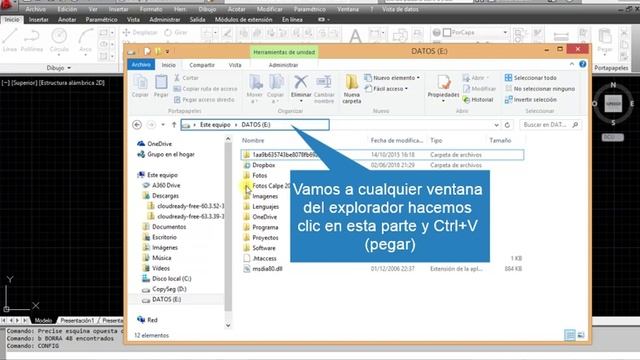
Task: Select the Software folder
Action: 259,248
